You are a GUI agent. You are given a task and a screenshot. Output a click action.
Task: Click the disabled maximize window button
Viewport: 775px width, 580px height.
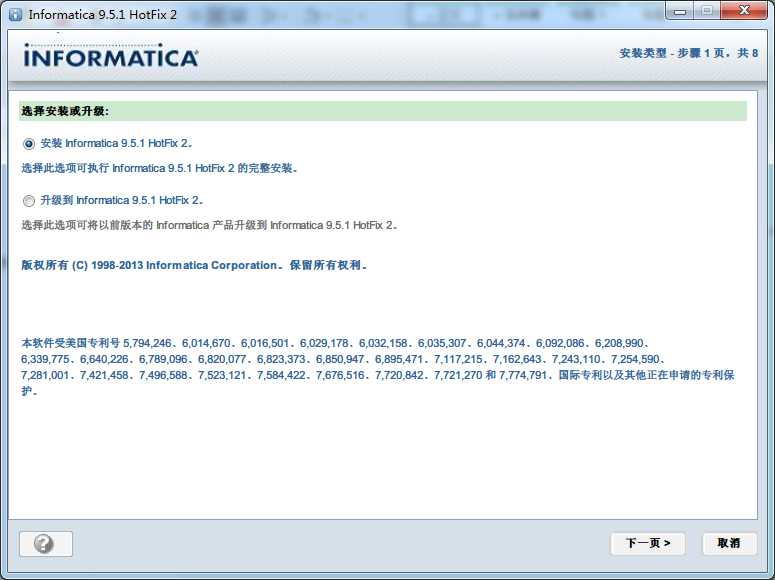click(707, 11)
